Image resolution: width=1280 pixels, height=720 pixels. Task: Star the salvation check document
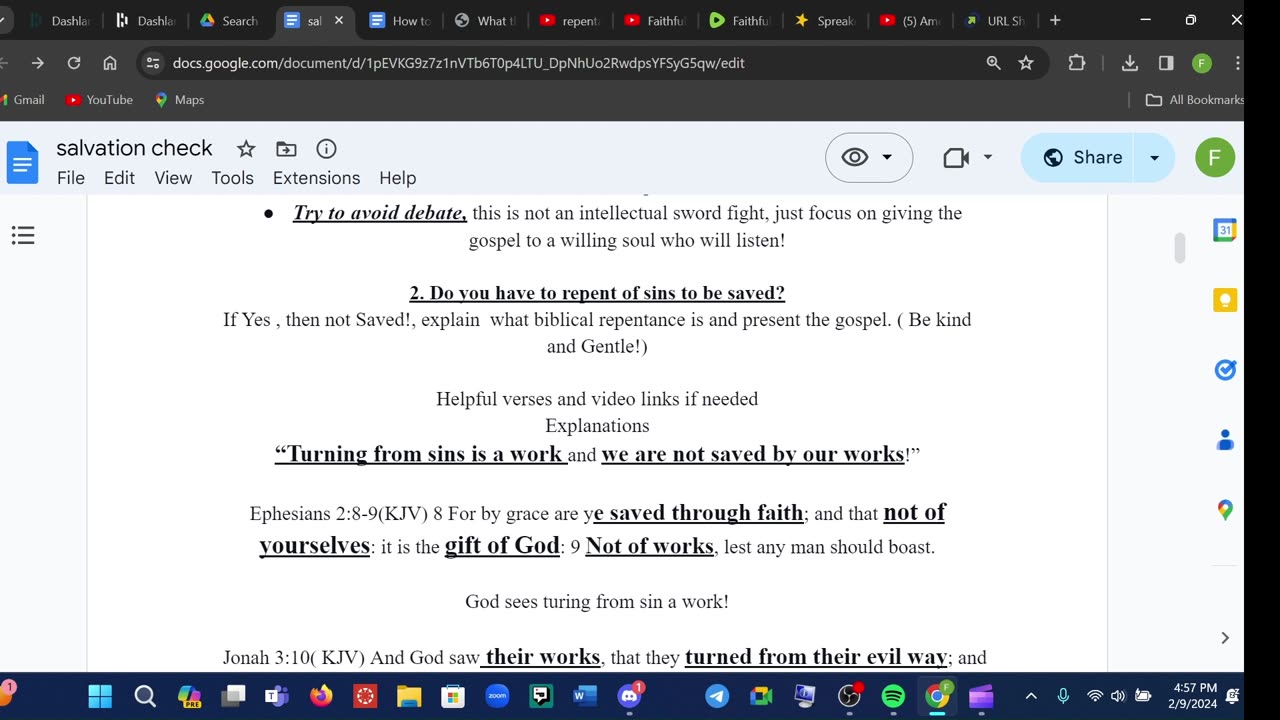point(246,149)
